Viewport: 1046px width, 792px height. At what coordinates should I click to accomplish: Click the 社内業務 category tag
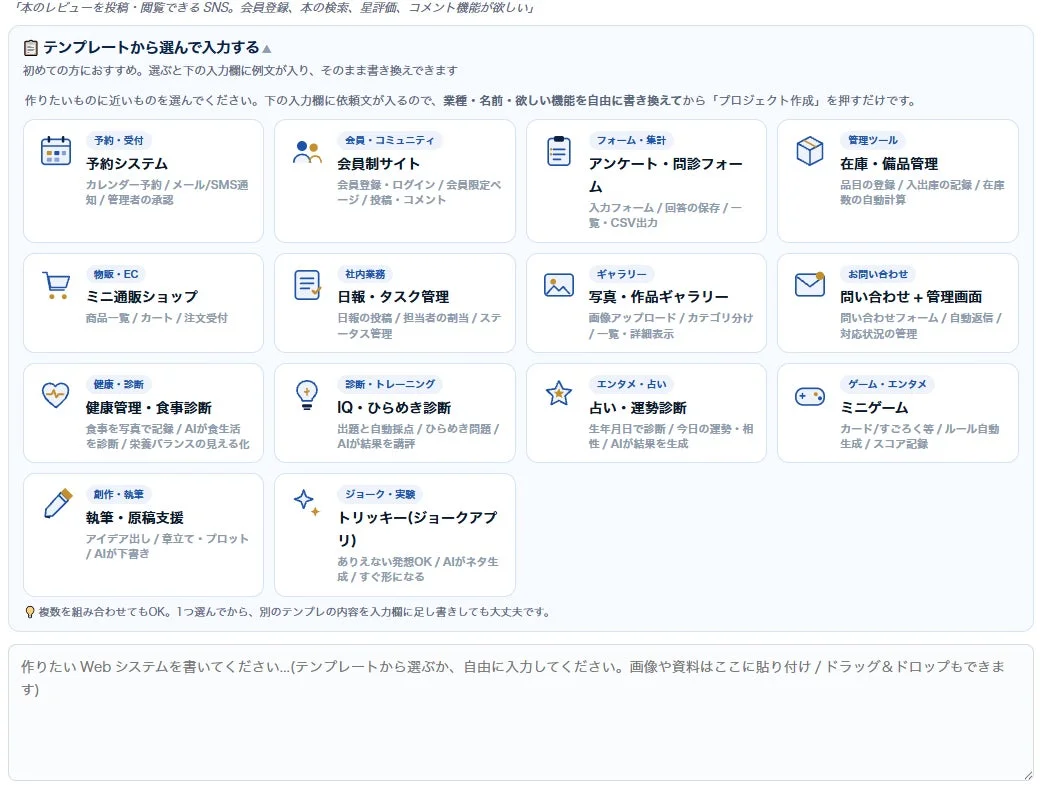coord(365,274)
